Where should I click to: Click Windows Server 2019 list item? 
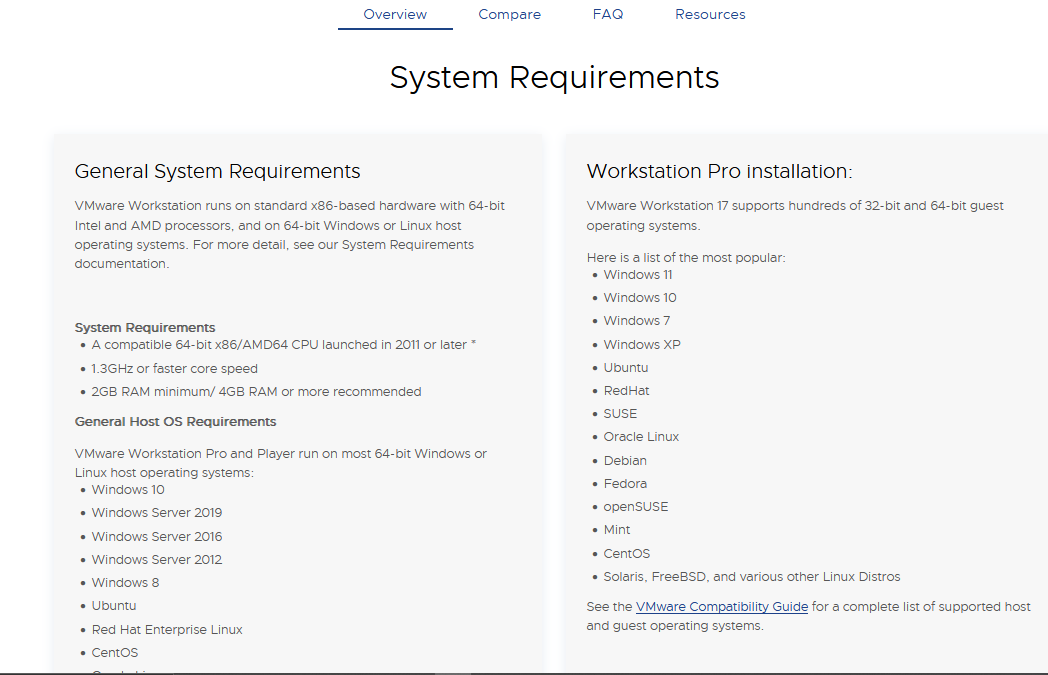pyautogui.click(x=156, y=513)
